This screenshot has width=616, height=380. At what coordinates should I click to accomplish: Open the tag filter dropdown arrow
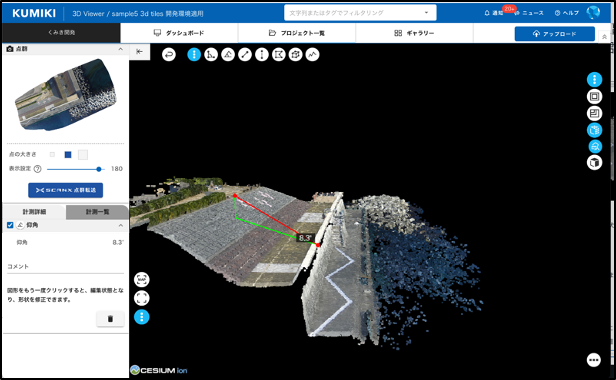(x=426, y=13)
